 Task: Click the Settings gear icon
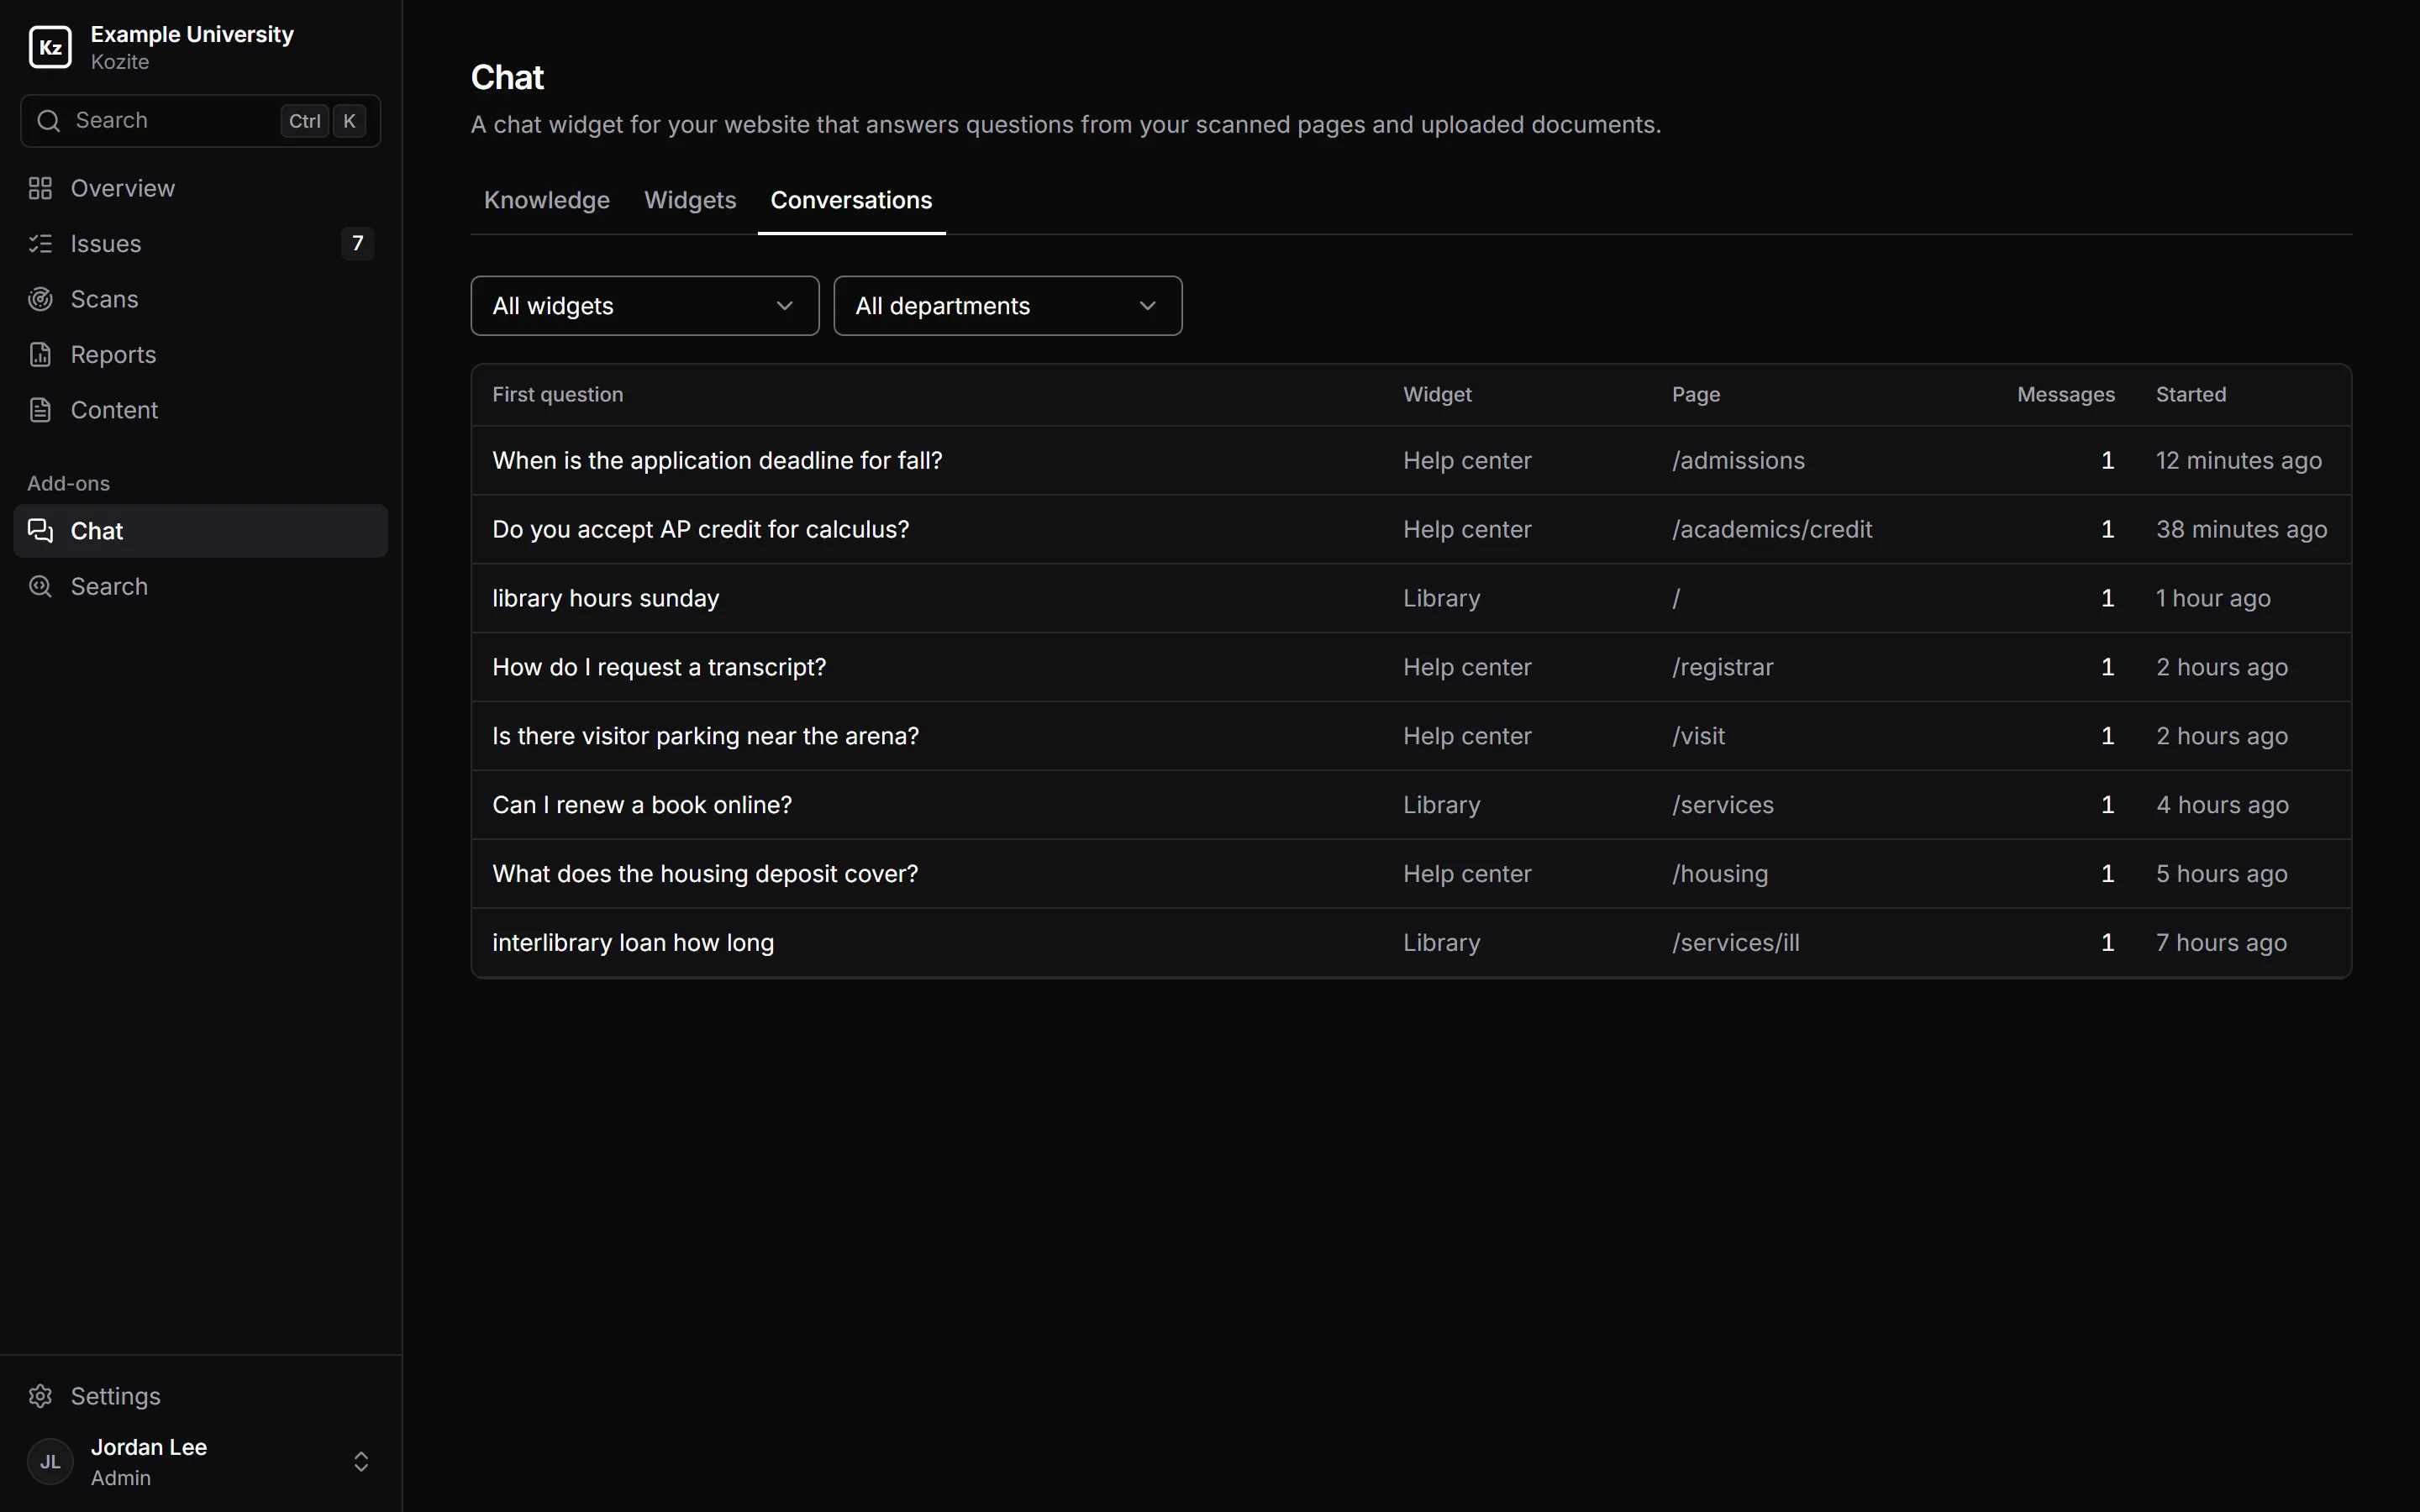[40, 1396]
